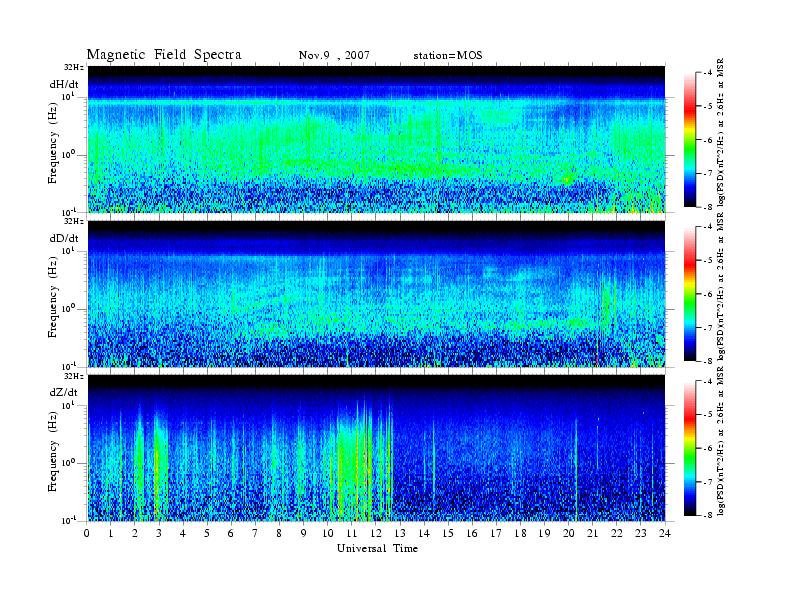Screen dimensions: 792x612
Task: Click the "-6" value on the dD/dt color bar
Action: (708, 294)
